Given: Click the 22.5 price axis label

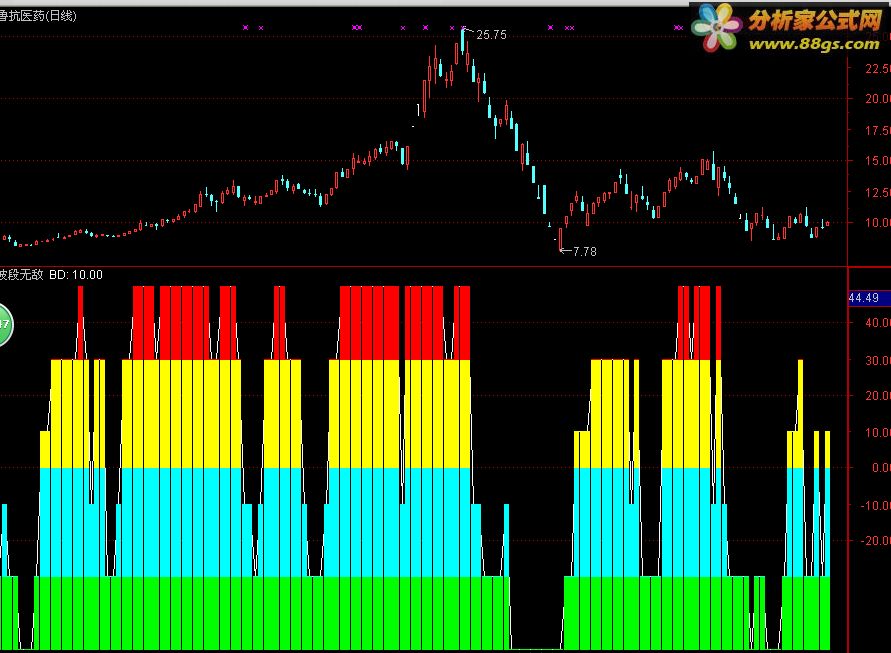Looking at the screenshot, I should 877,69.
